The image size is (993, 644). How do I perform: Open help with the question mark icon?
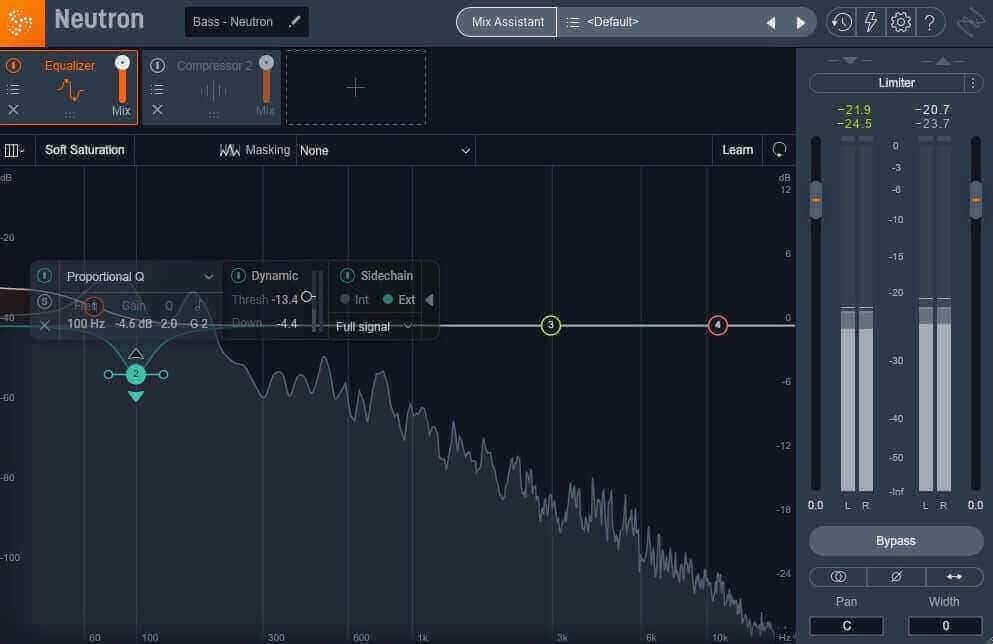pyautogui.click(x=930, y=23)
